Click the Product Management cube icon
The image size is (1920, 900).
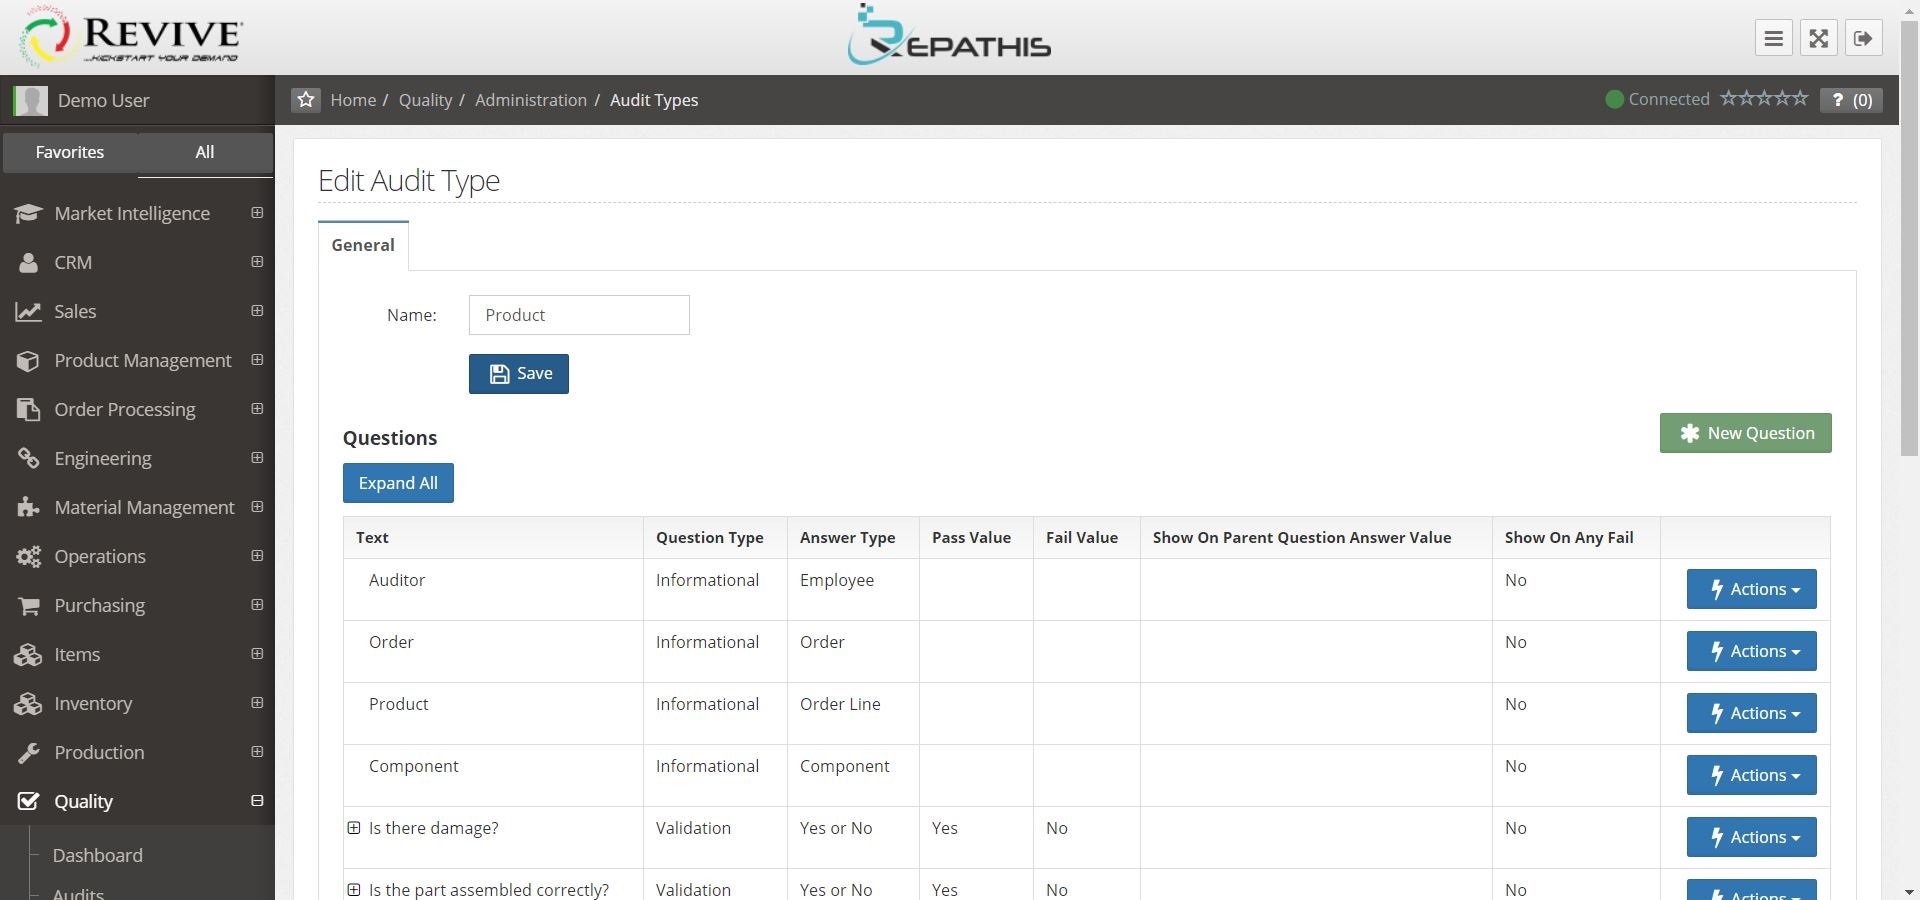pyautogui.click(x=28, y=360)
